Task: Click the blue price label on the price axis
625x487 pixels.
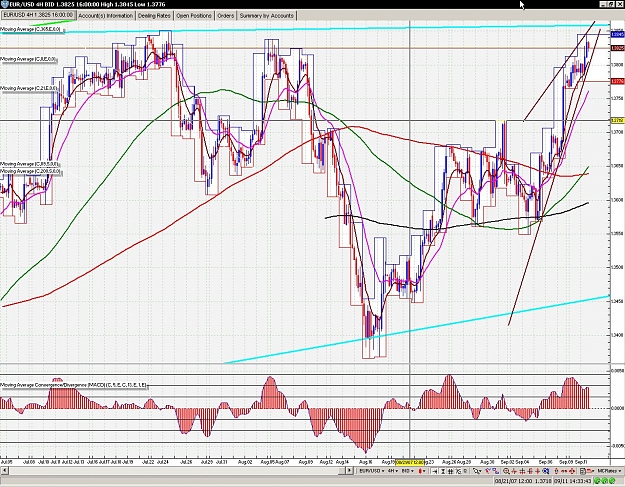Action: [x=617, y=35]
